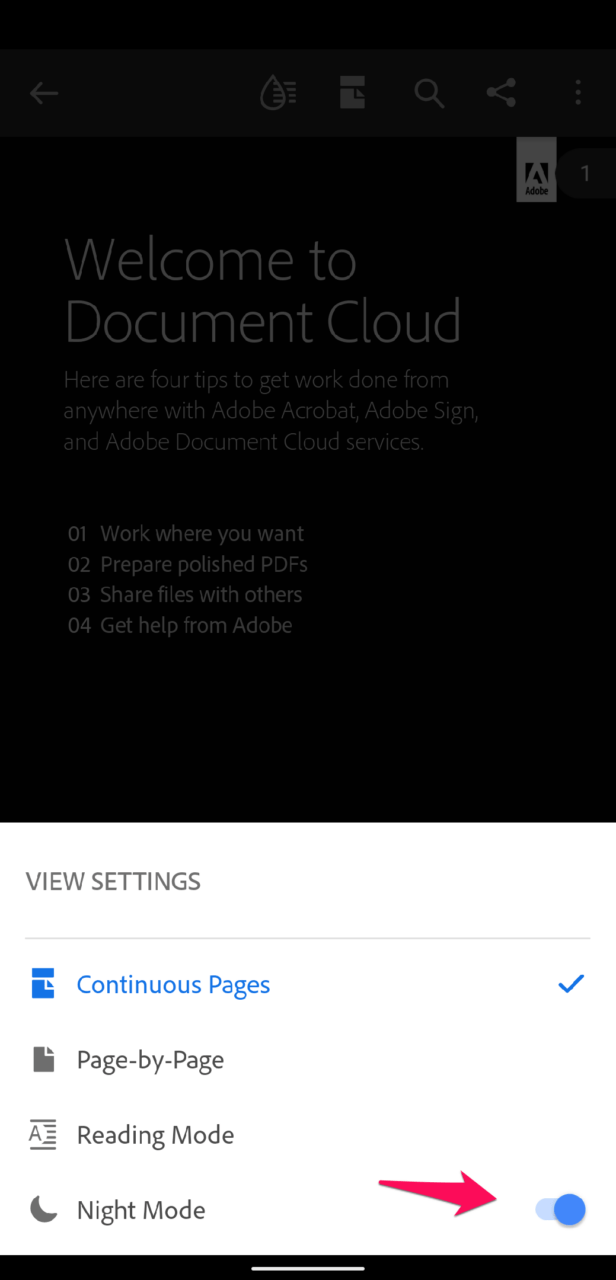Click the Page-by-Page document icon

pos(42,1058)
